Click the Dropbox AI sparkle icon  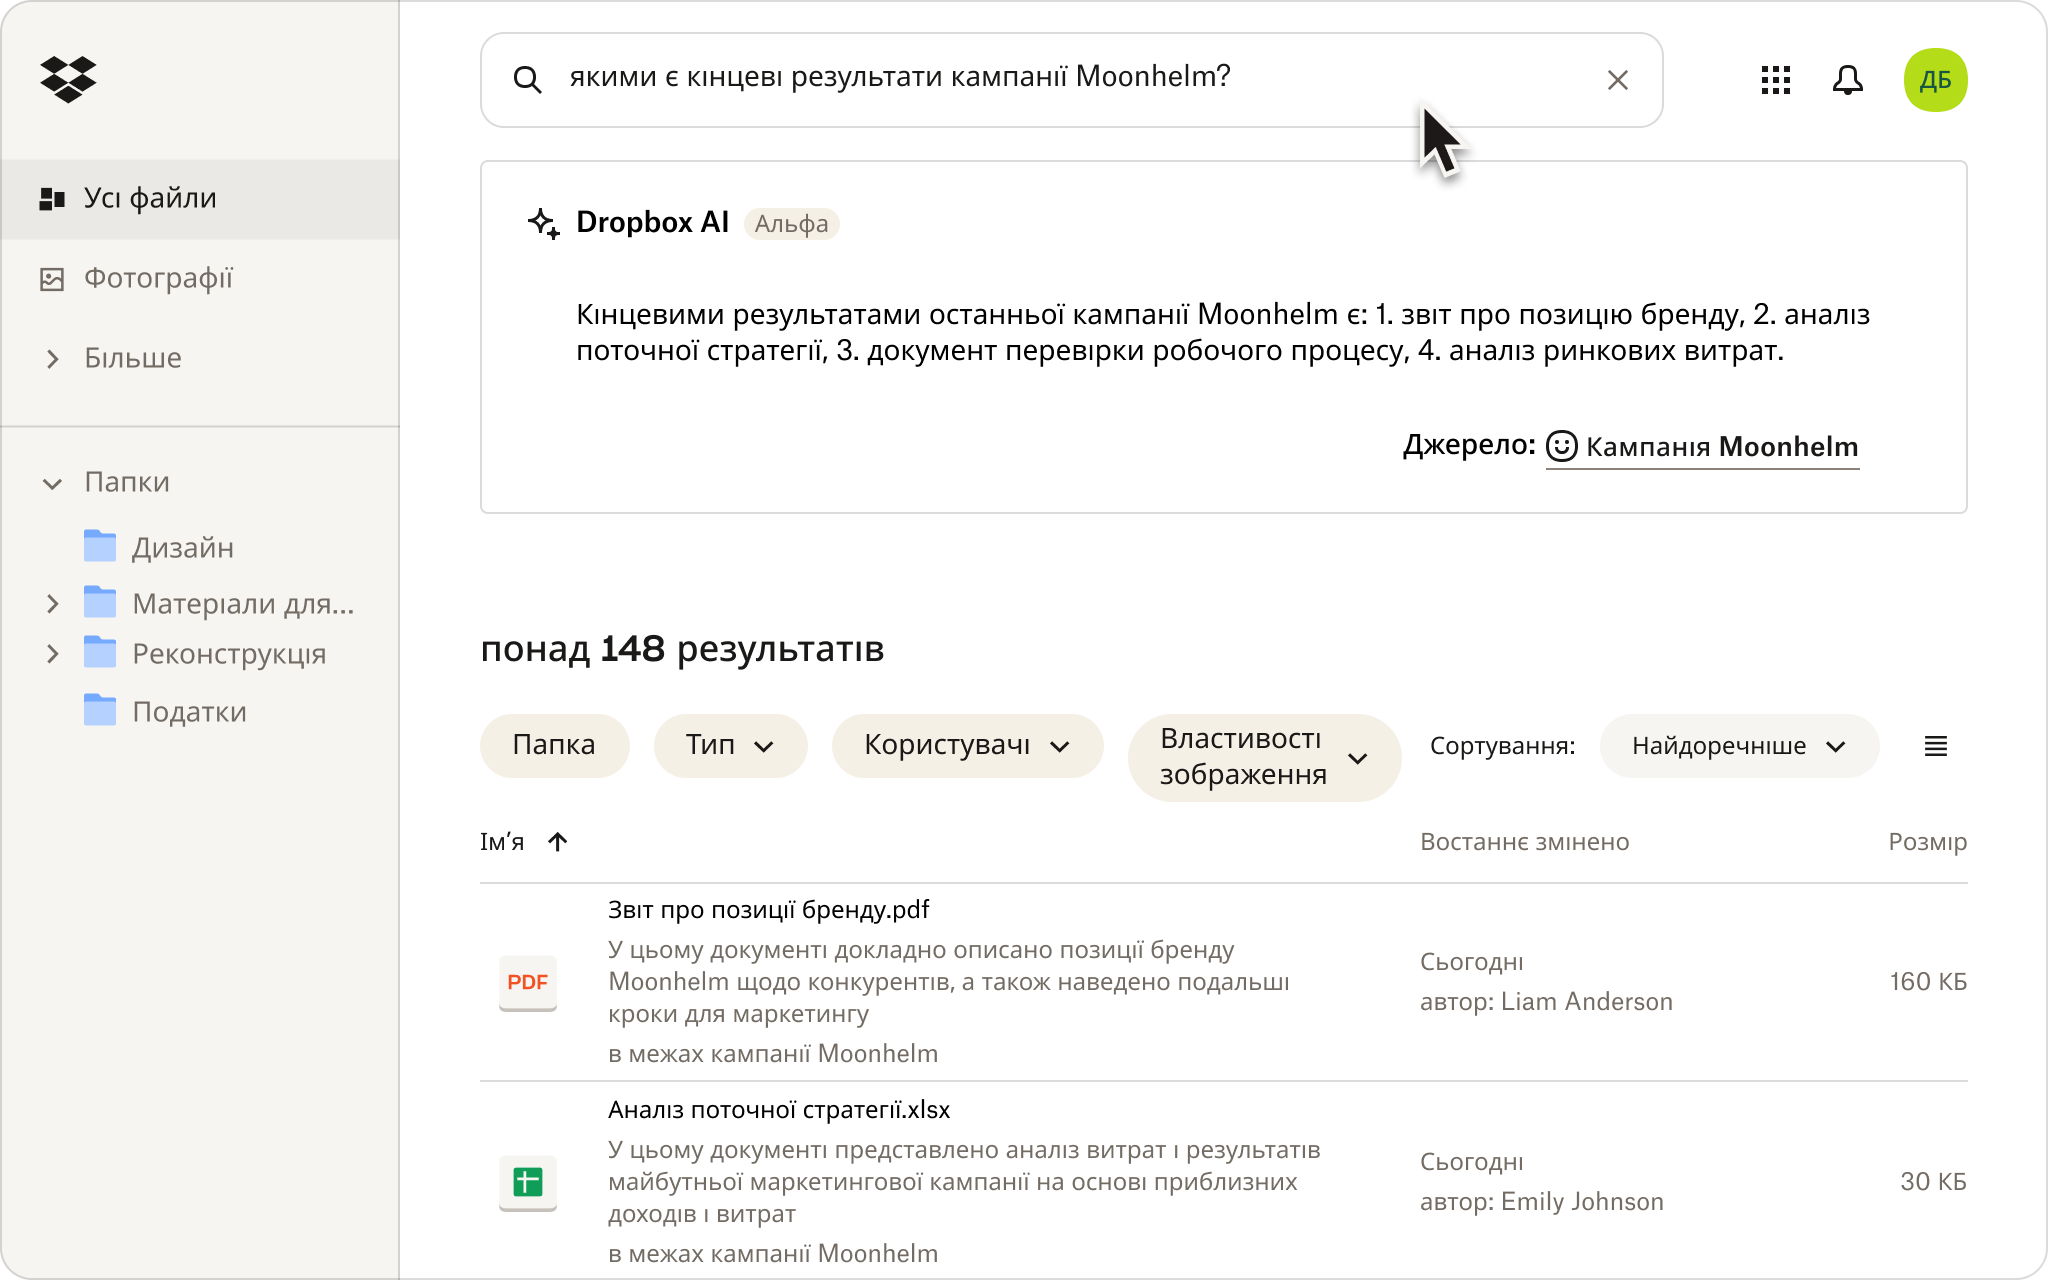click(x=544, y=223)
